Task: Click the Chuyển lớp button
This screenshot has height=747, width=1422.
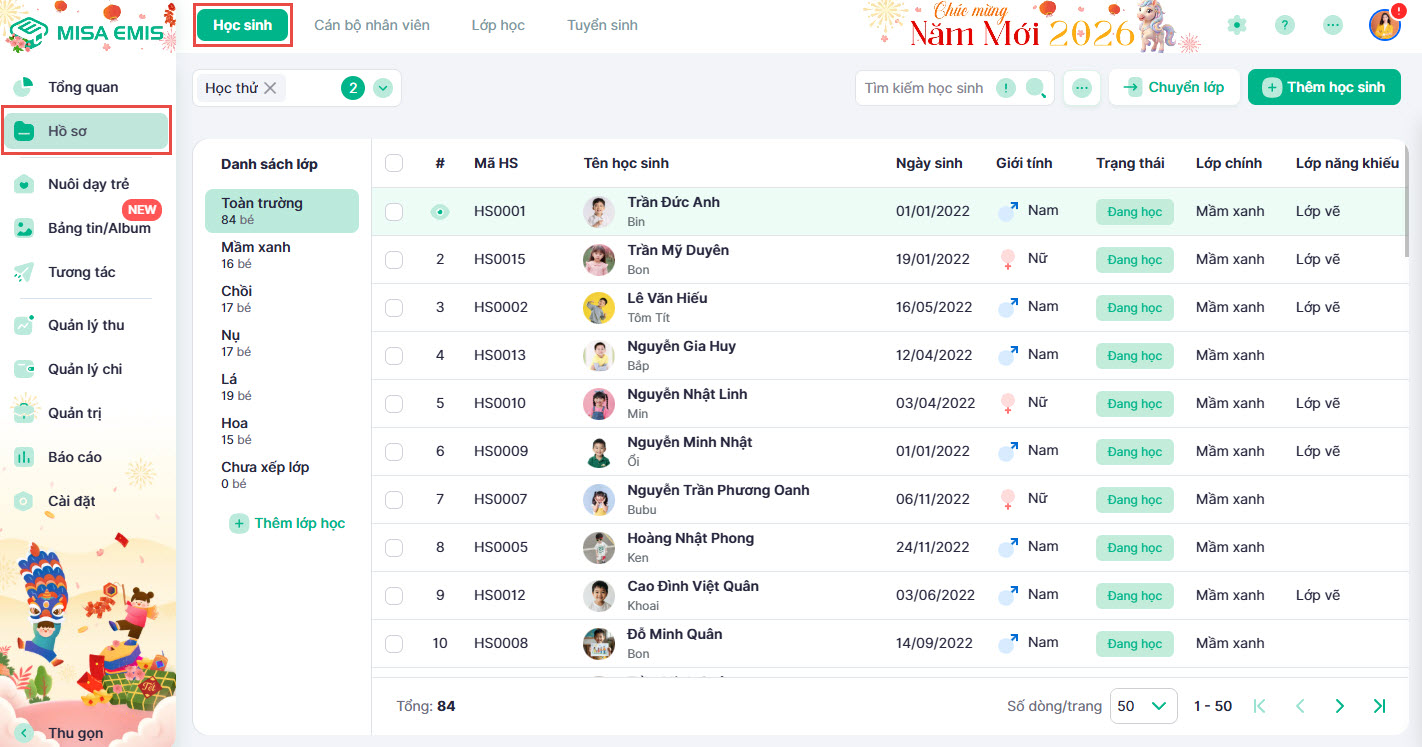Action: point(1174,87)
